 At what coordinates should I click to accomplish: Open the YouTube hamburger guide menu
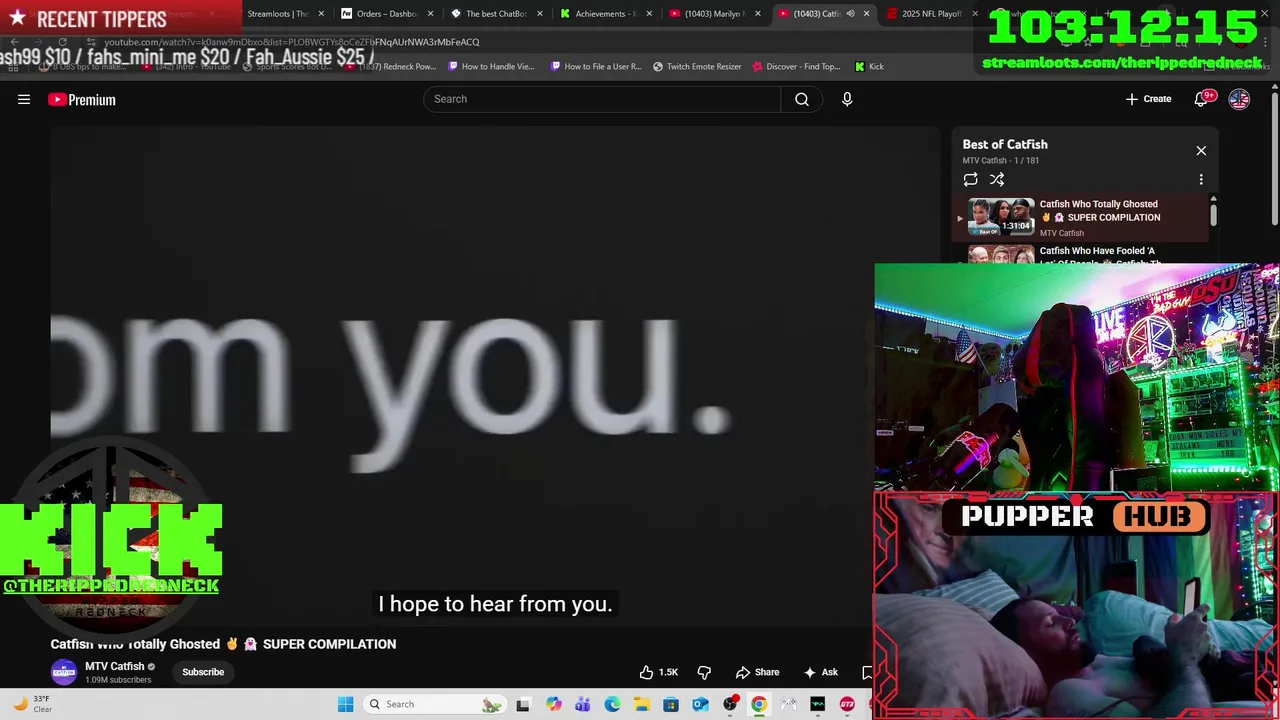point(24,99)
